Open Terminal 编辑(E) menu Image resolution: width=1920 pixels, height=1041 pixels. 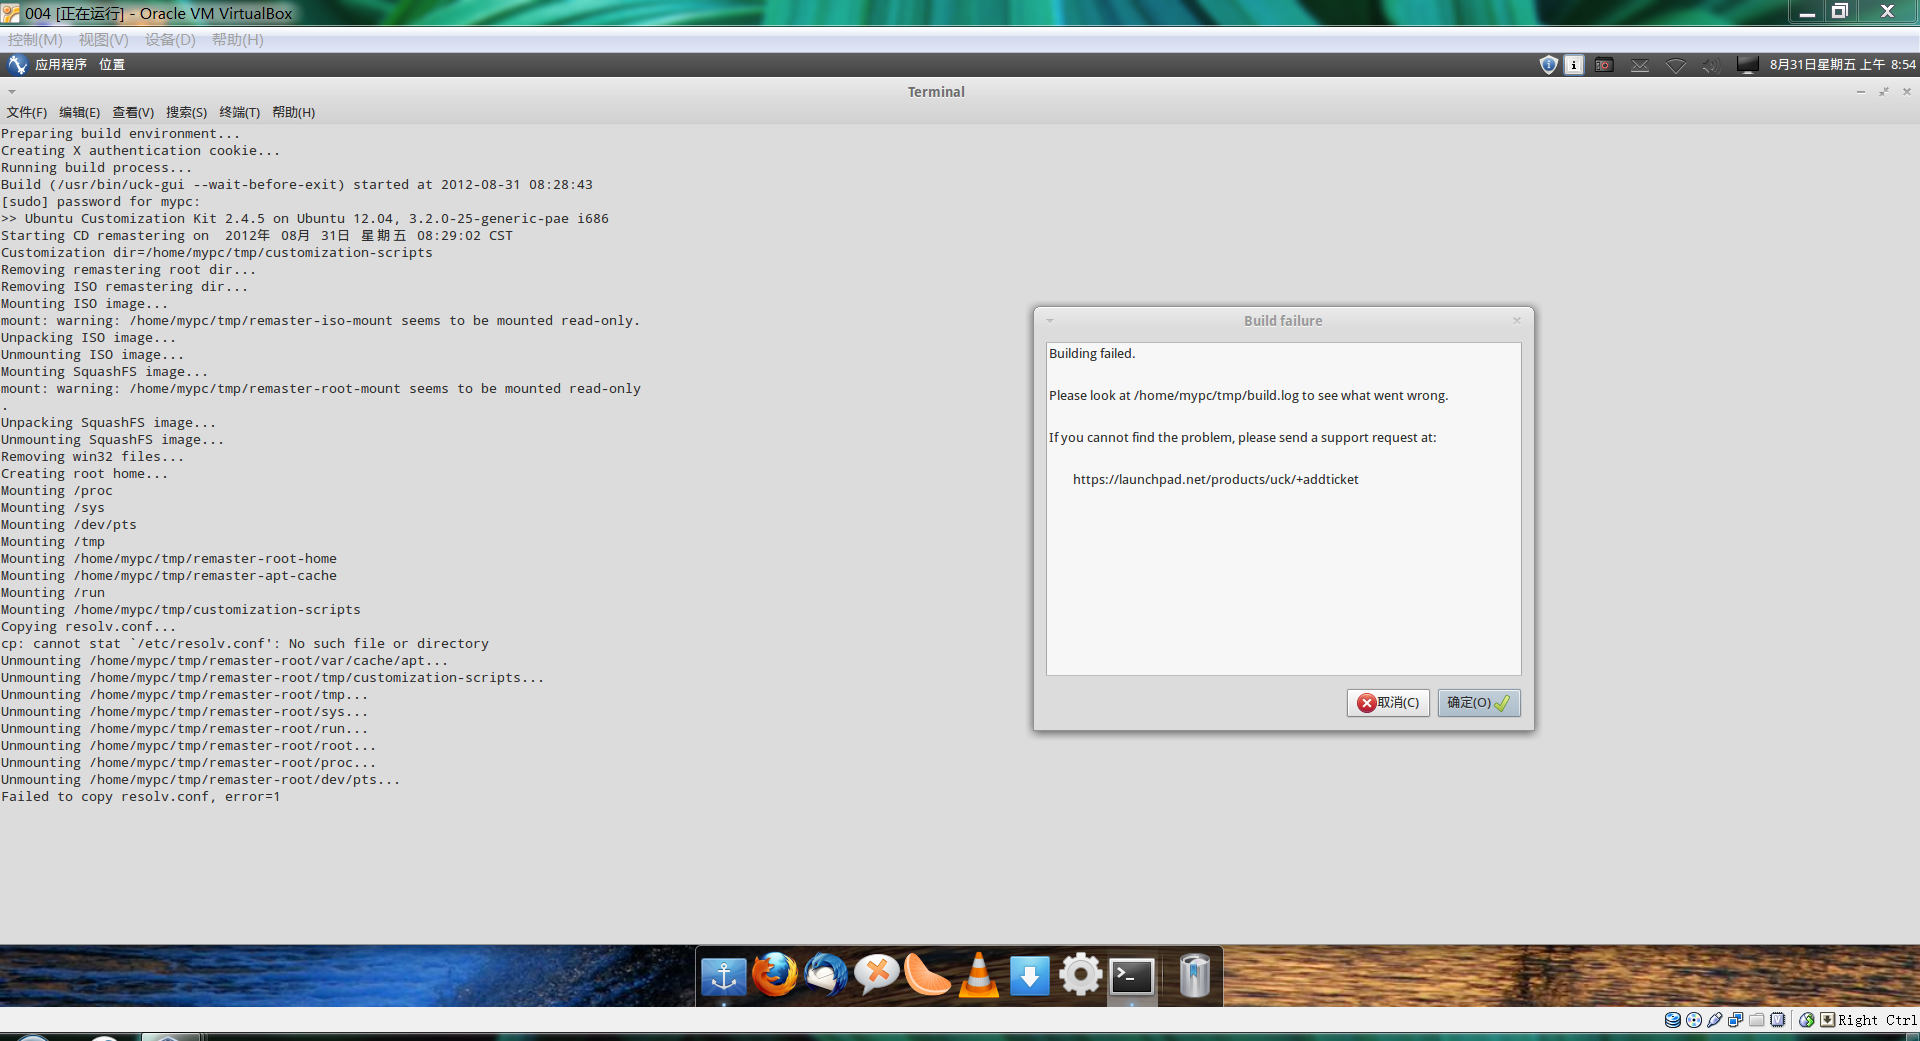pyautogui.click(x=80, y=112)
